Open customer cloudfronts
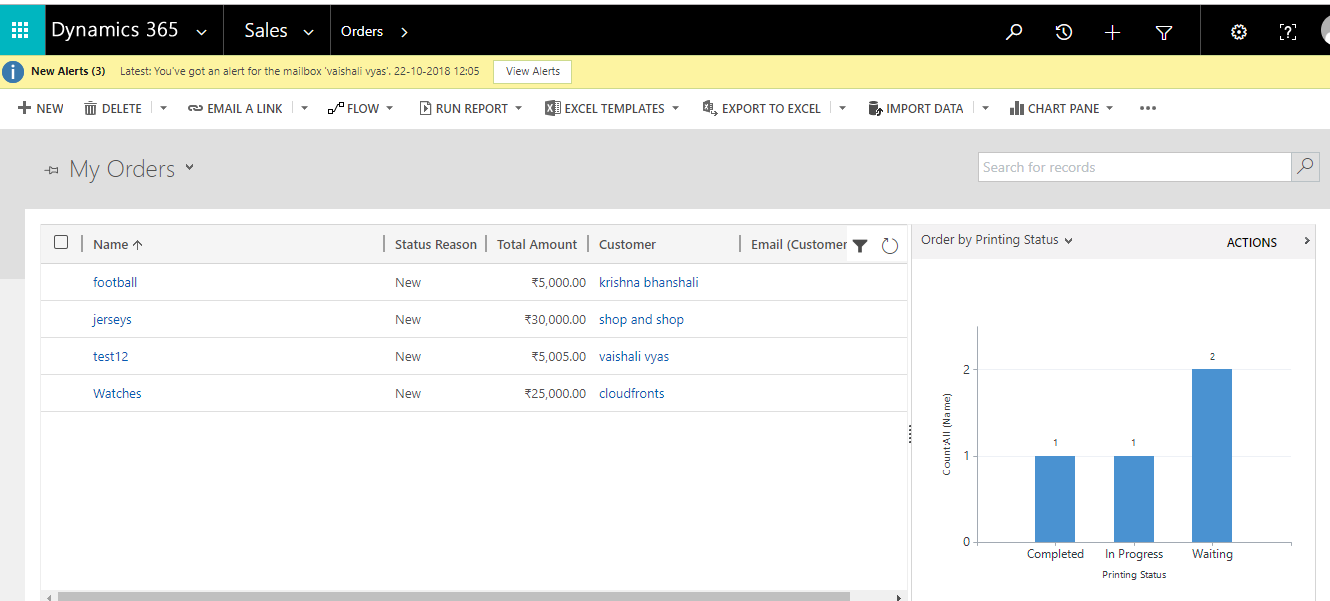This screenshot has height=601, width=1330. [631, 393]
